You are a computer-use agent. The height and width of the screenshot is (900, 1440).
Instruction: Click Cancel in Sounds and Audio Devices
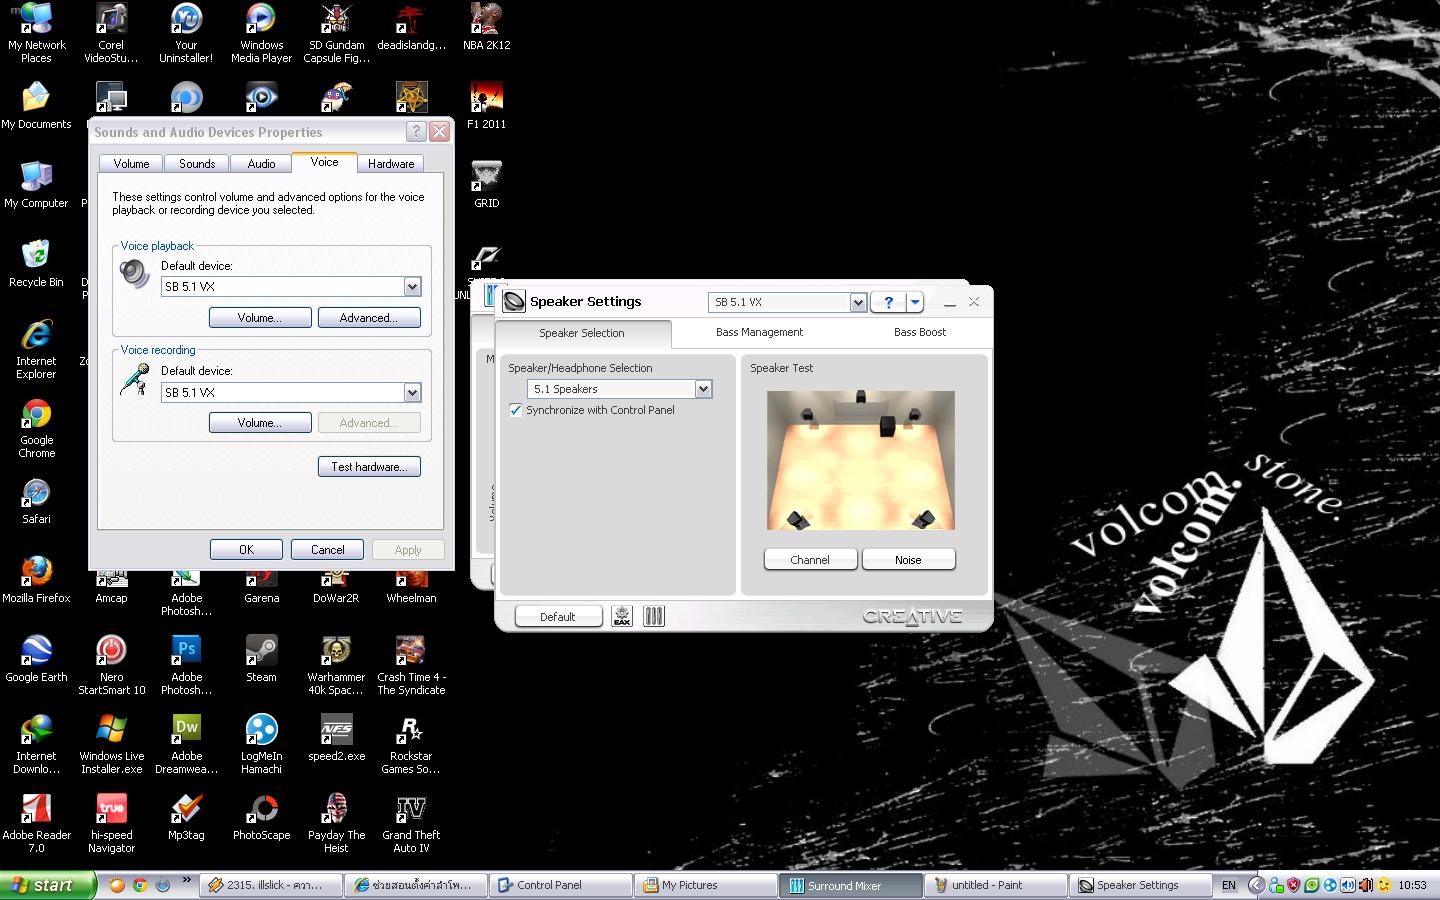coord(327,550)
